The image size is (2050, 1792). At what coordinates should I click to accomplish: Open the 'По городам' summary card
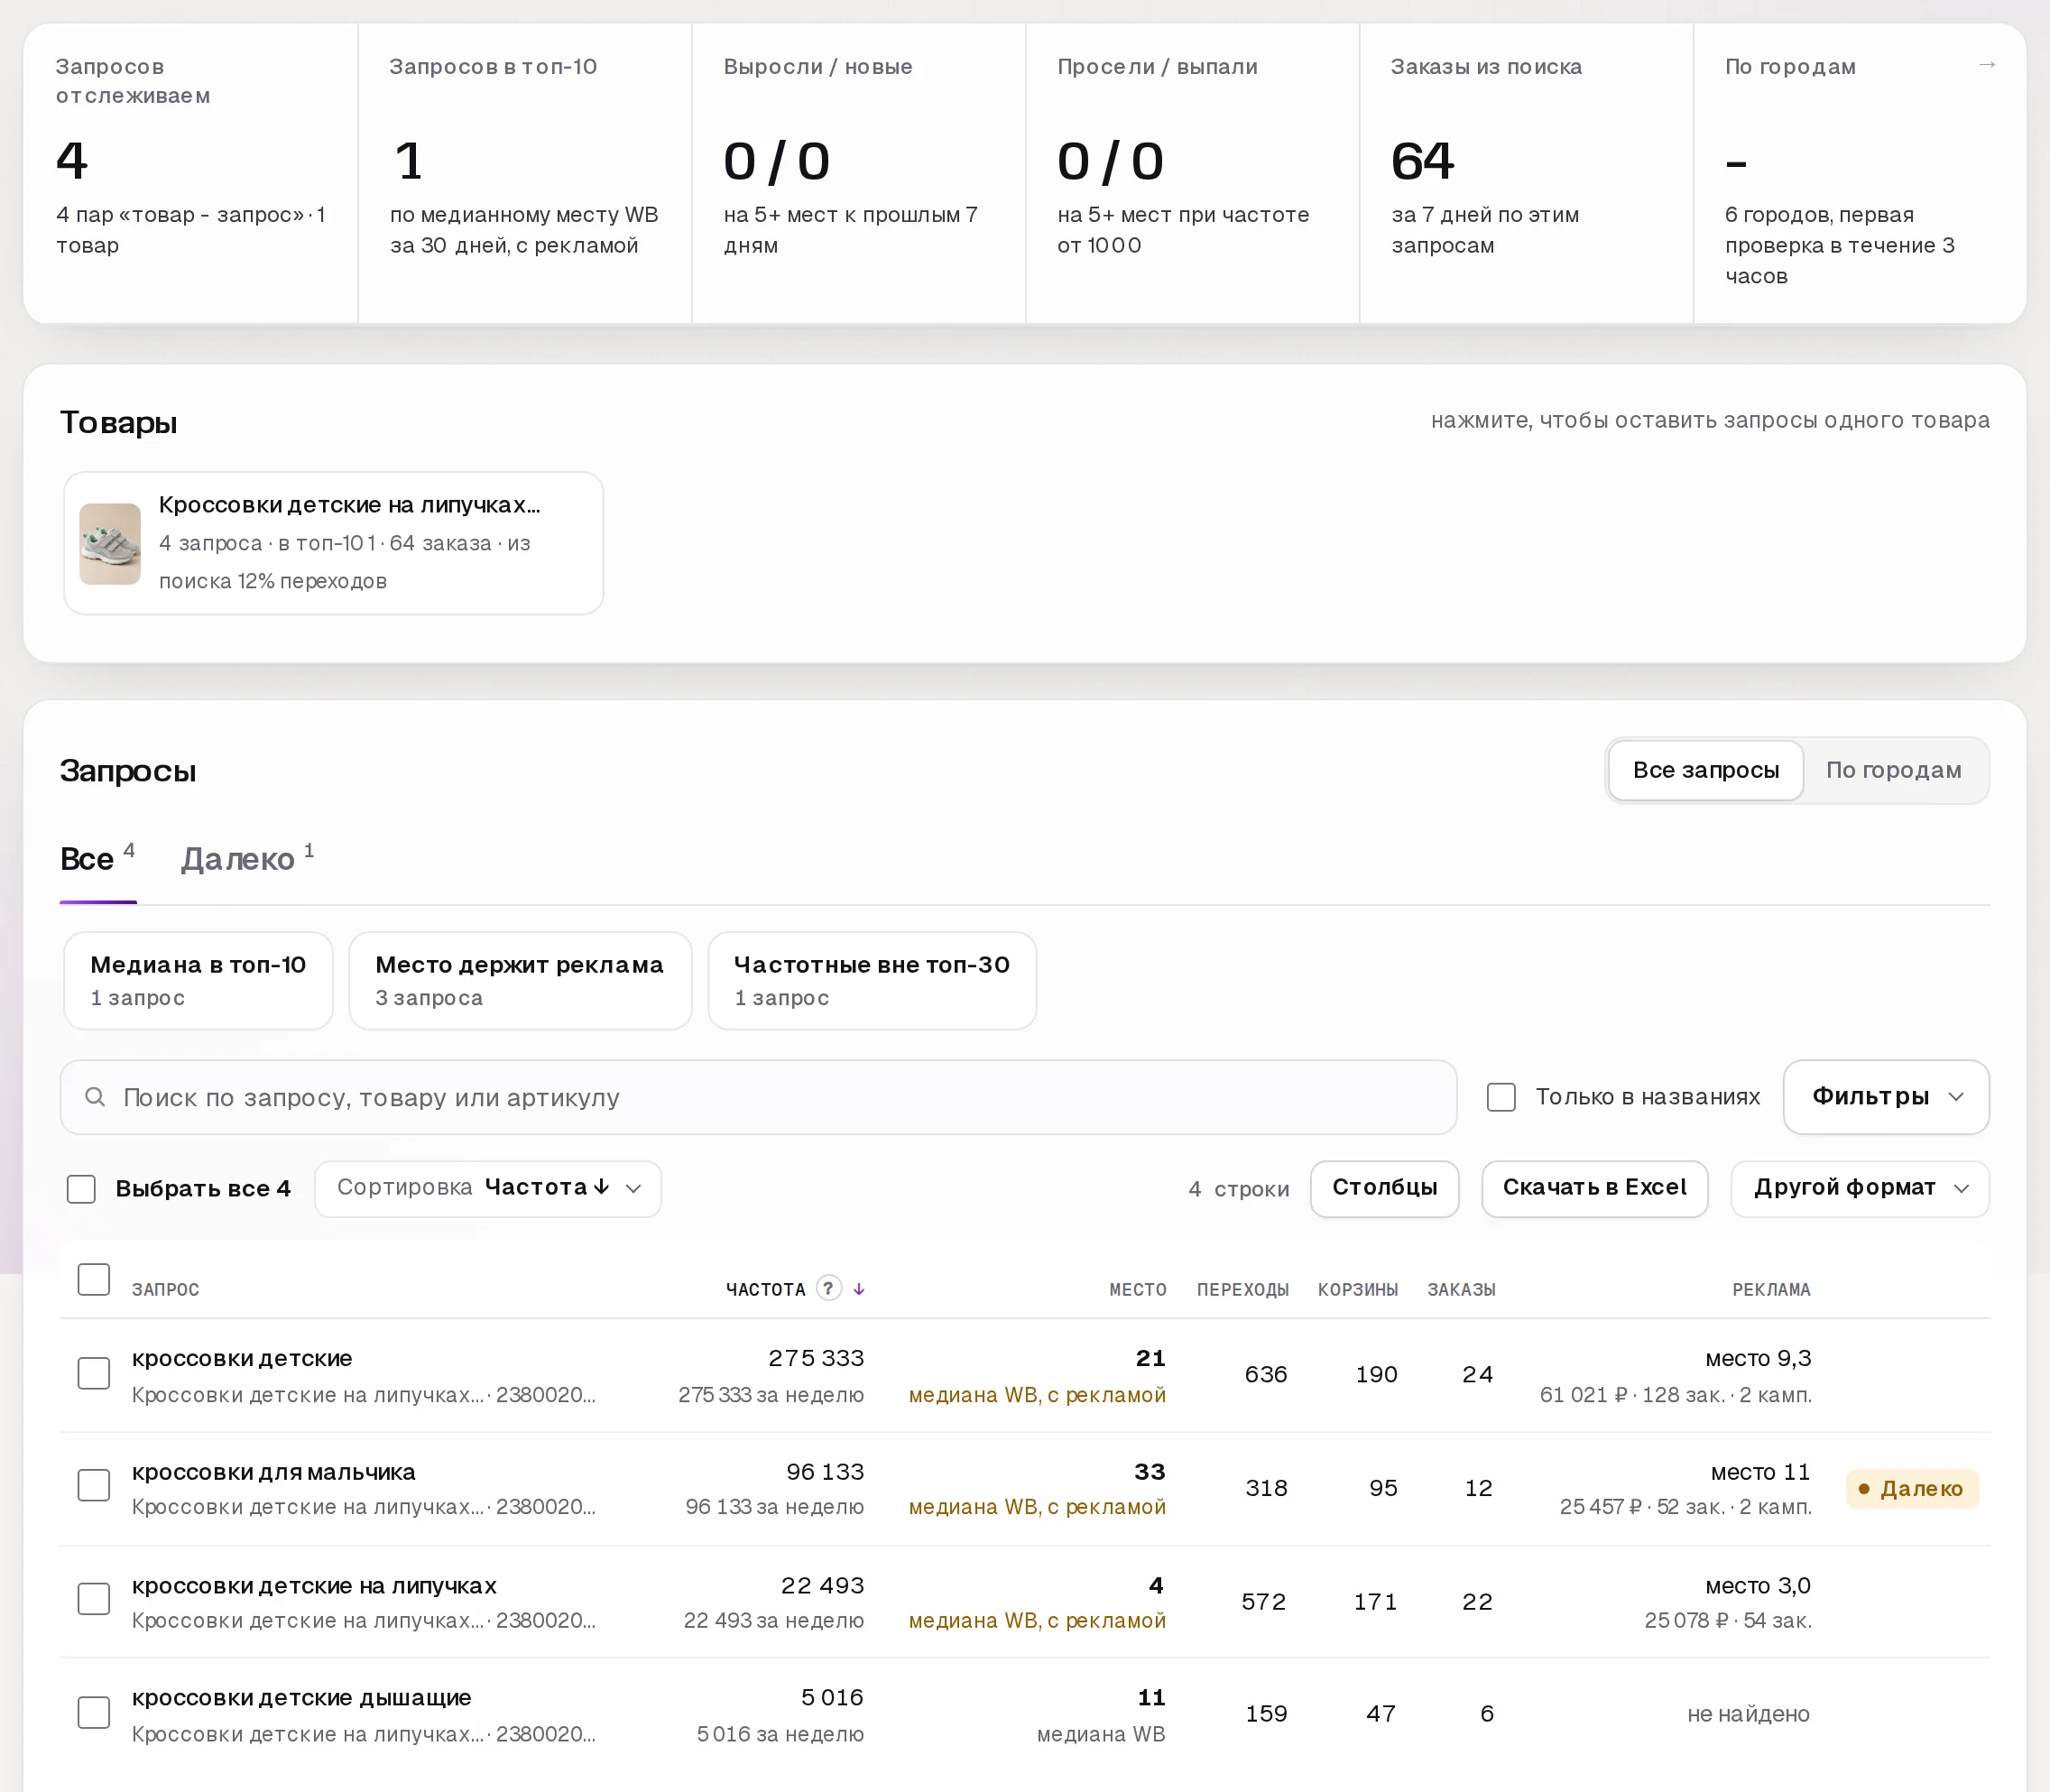coord(1859,173)
